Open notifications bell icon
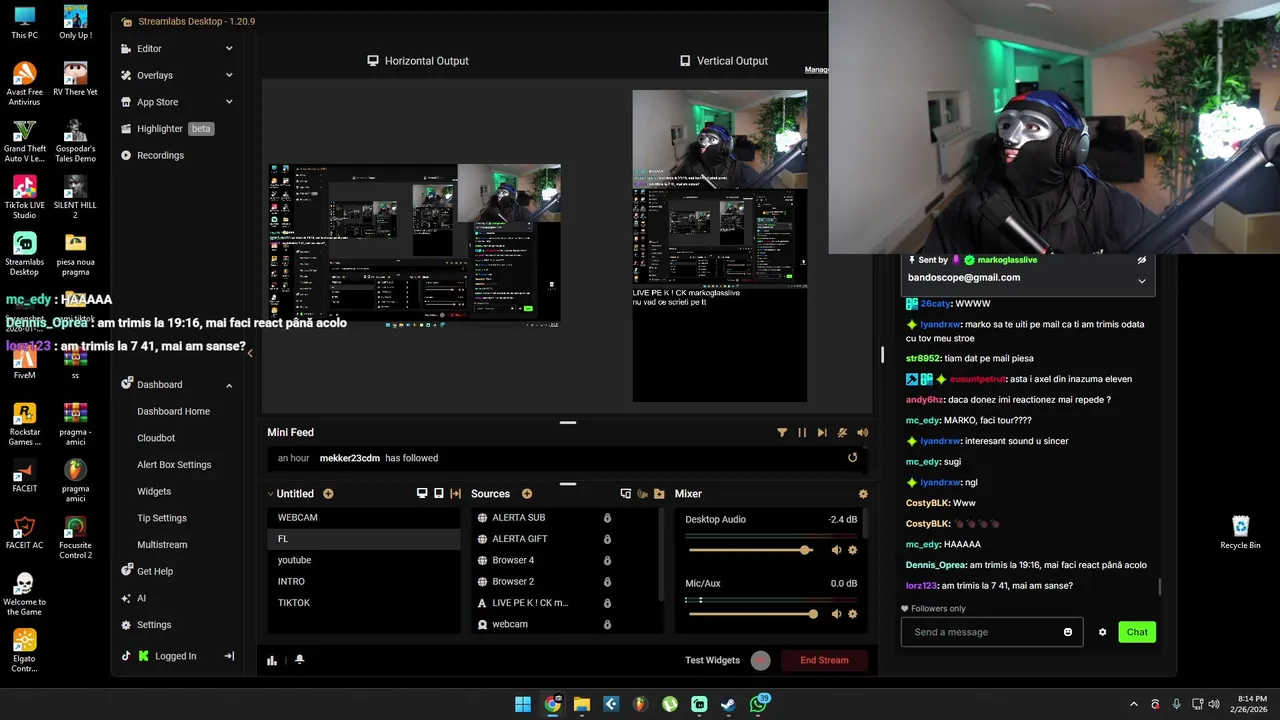Screen dimensions: 1280x720 (x=299, y=660)
